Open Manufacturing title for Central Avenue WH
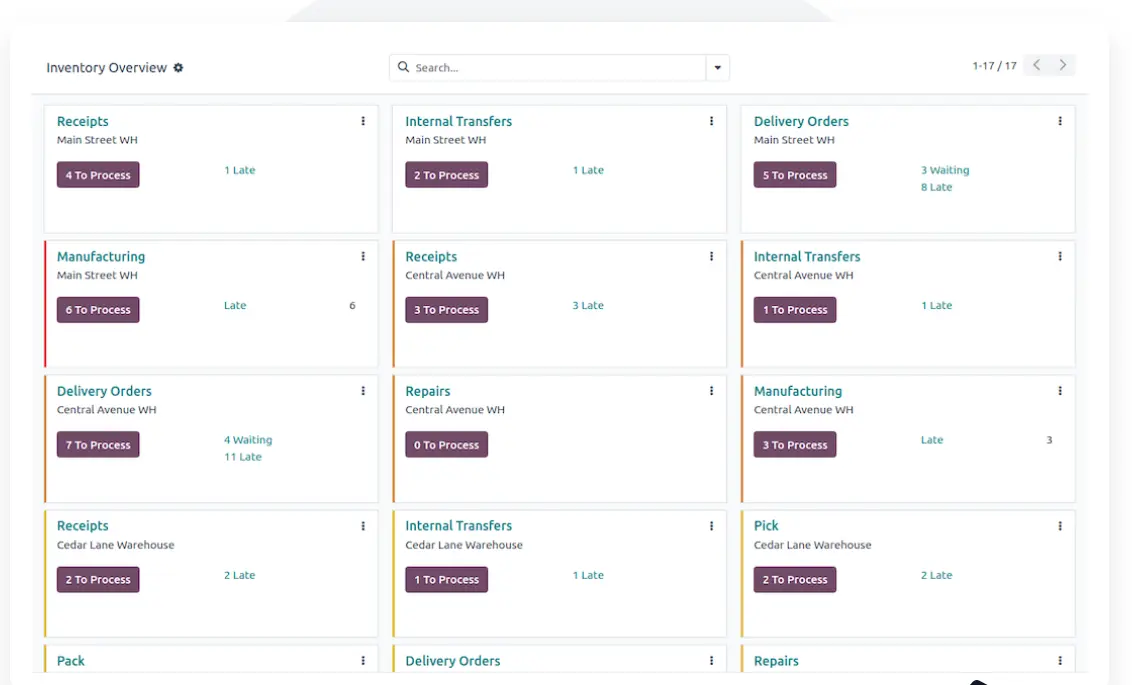The width and height of the screenshot is (1132, 685). (x=798, y=391)
